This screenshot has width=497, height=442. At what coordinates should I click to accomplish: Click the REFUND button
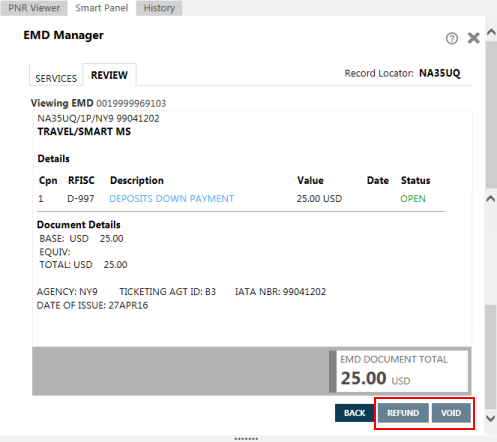[403, 413]
